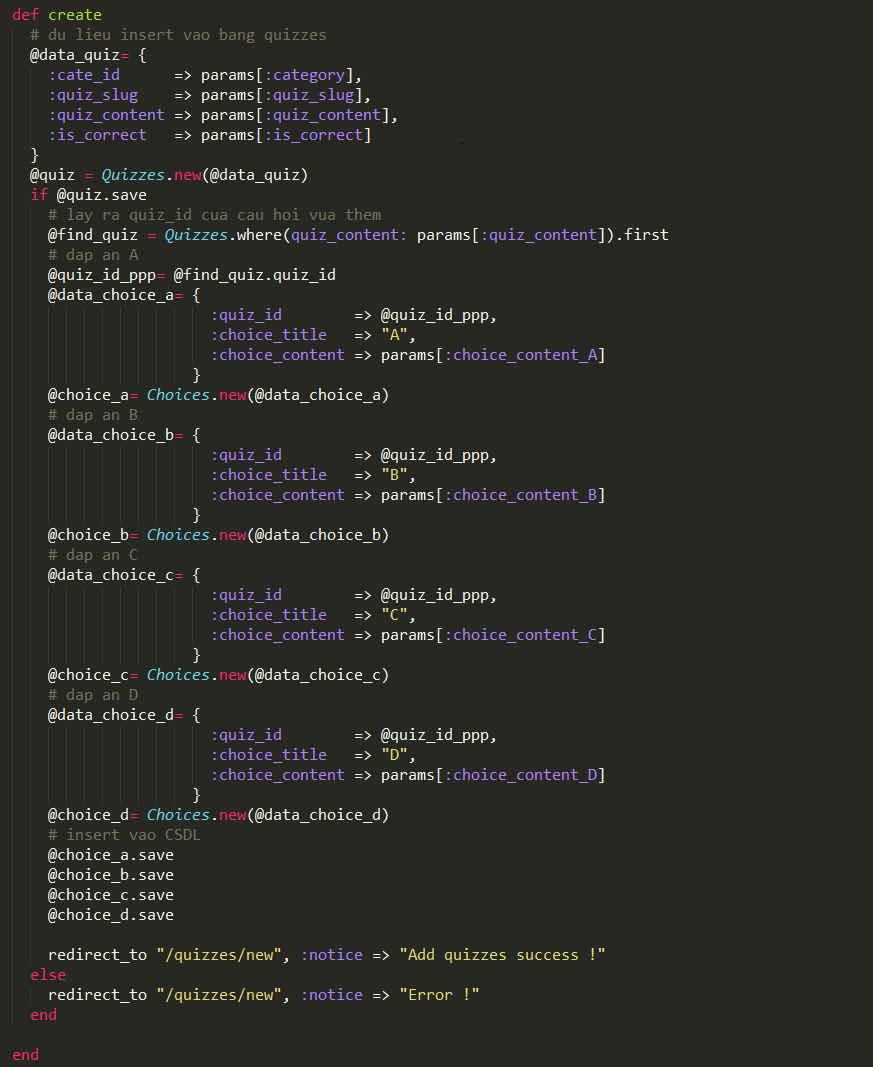Click the "Add quizzes success !" string
873x1067 pixels.
[x=502, y=955]
